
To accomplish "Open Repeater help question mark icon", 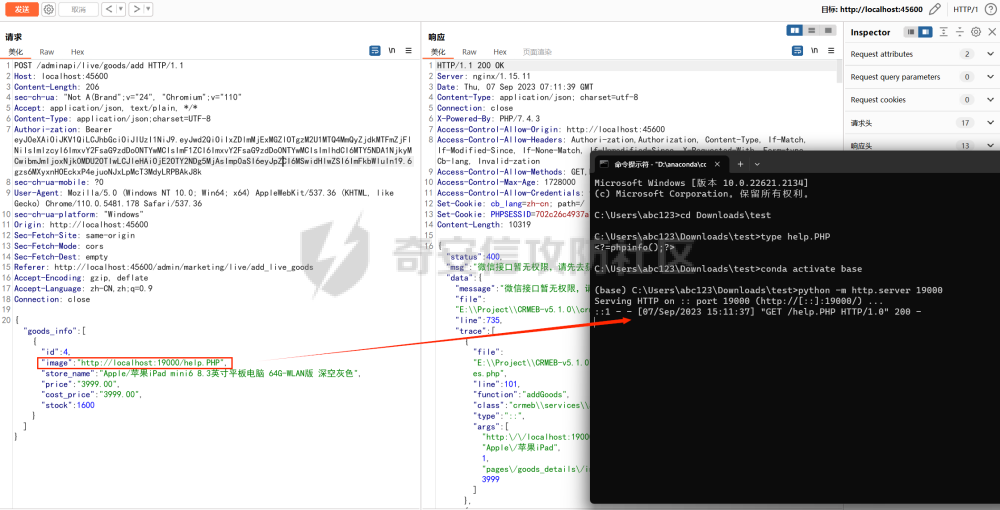I will point(989,9).
